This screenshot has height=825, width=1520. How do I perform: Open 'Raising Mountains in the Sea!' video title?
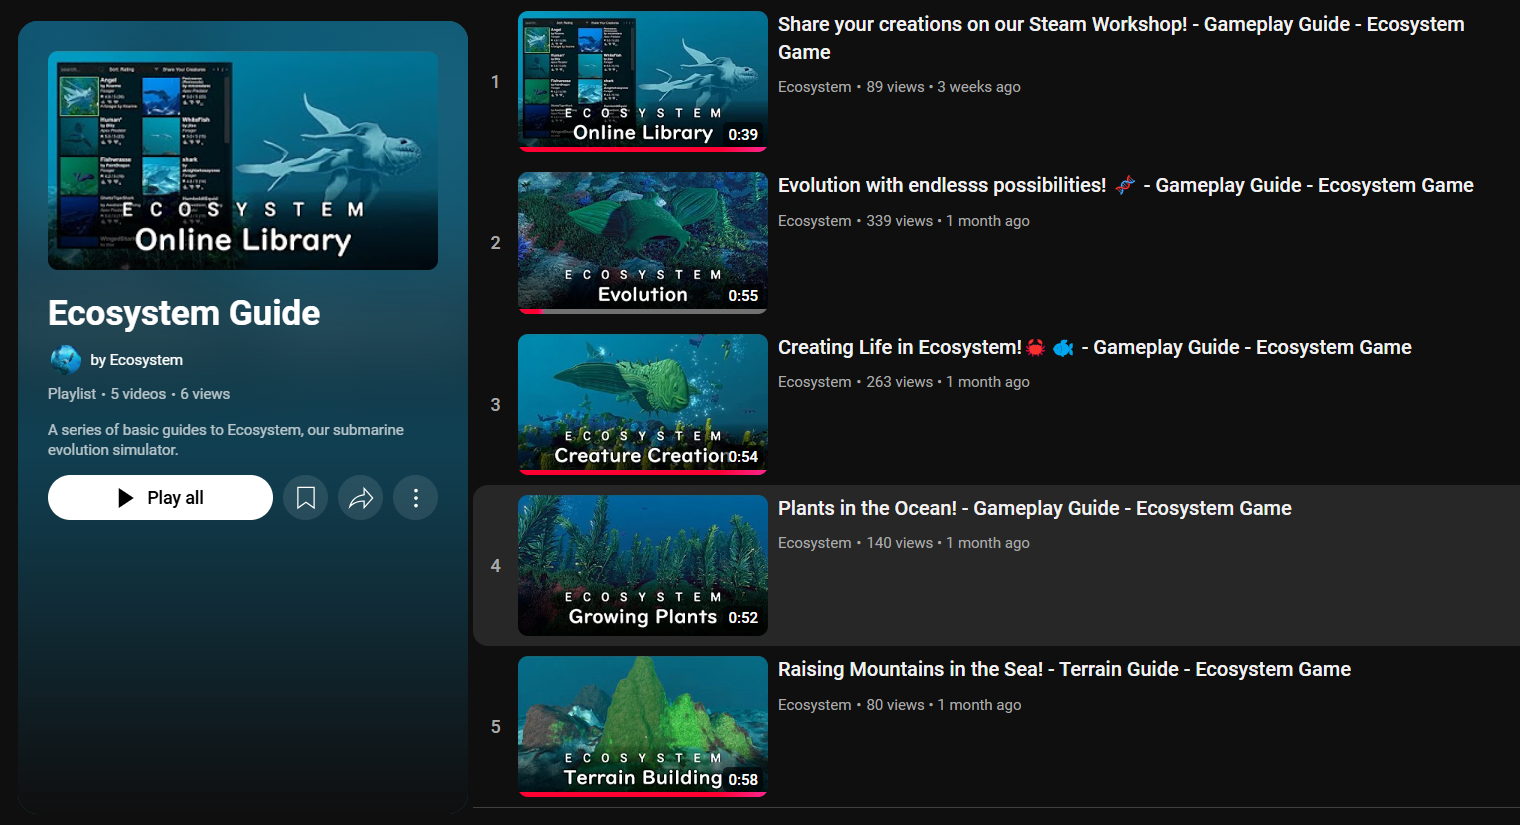1065,669
